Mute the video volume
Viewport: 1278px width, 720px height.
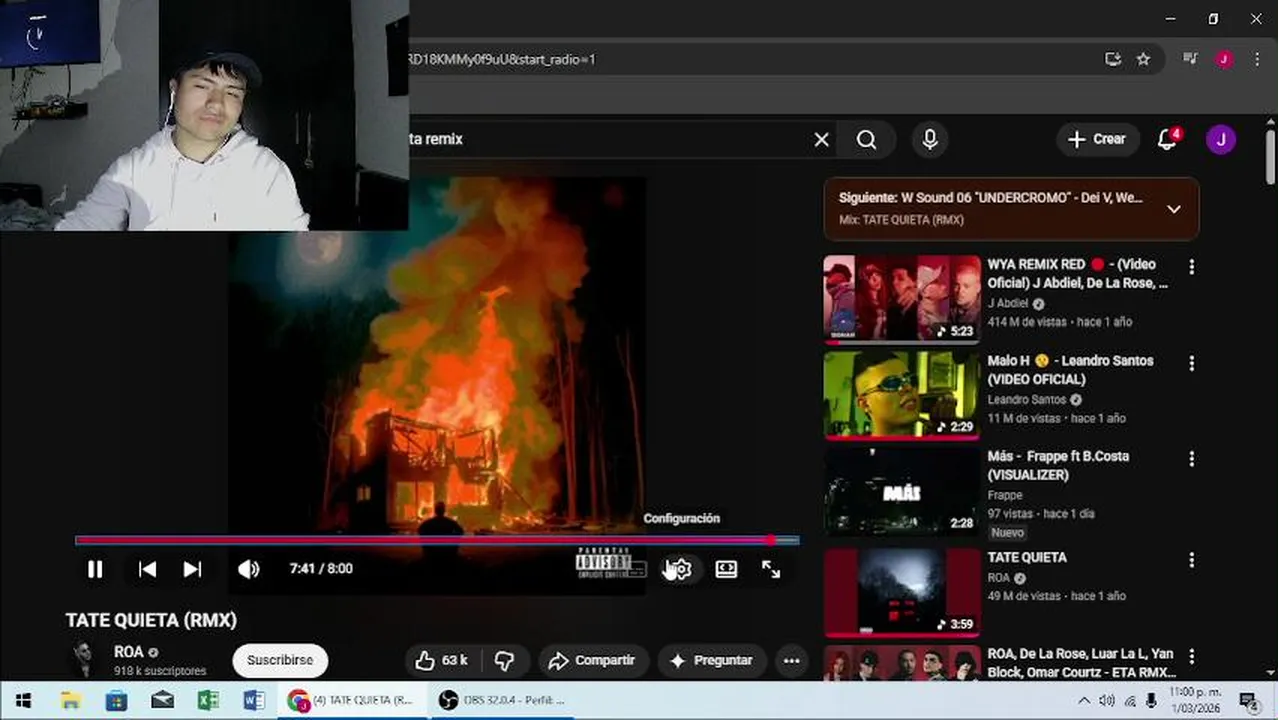pyautogui.click(x=248, y=569)
